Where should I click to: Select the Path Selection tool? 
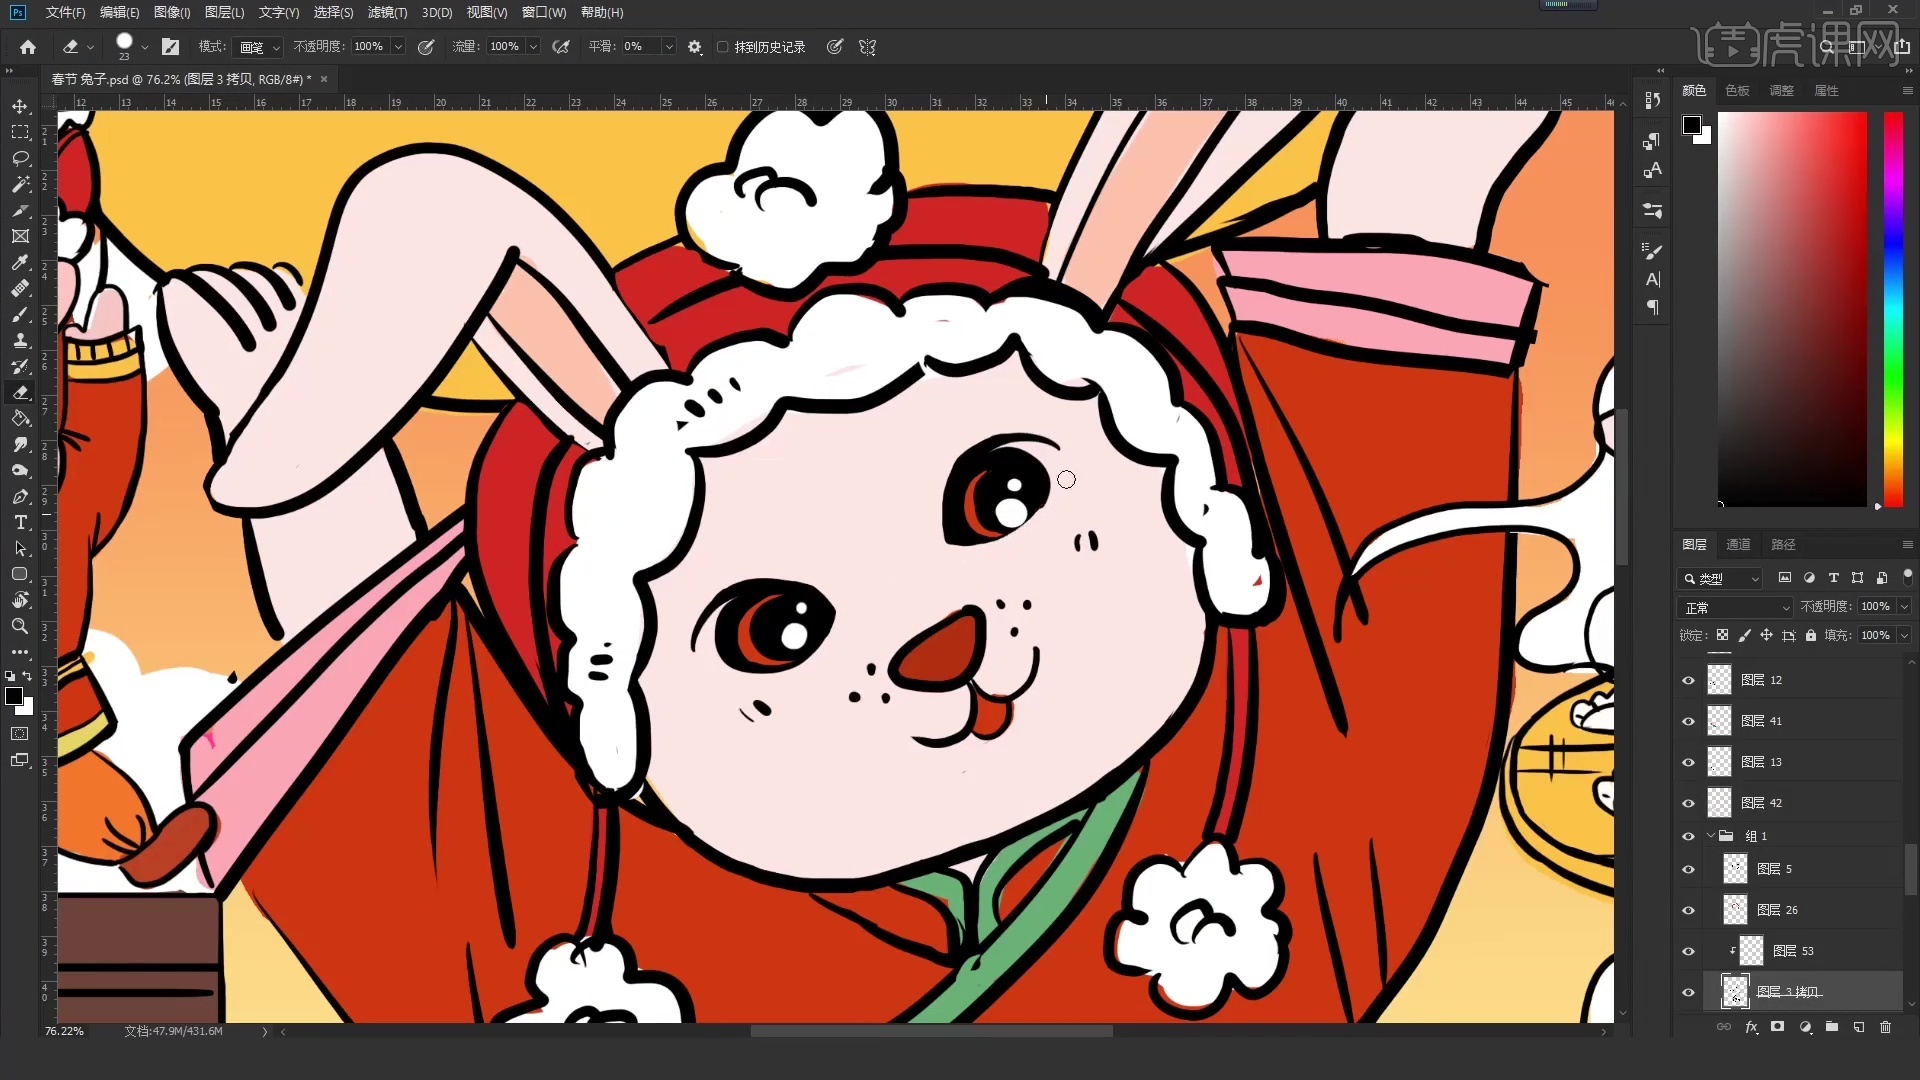click(x=20, y=548)
